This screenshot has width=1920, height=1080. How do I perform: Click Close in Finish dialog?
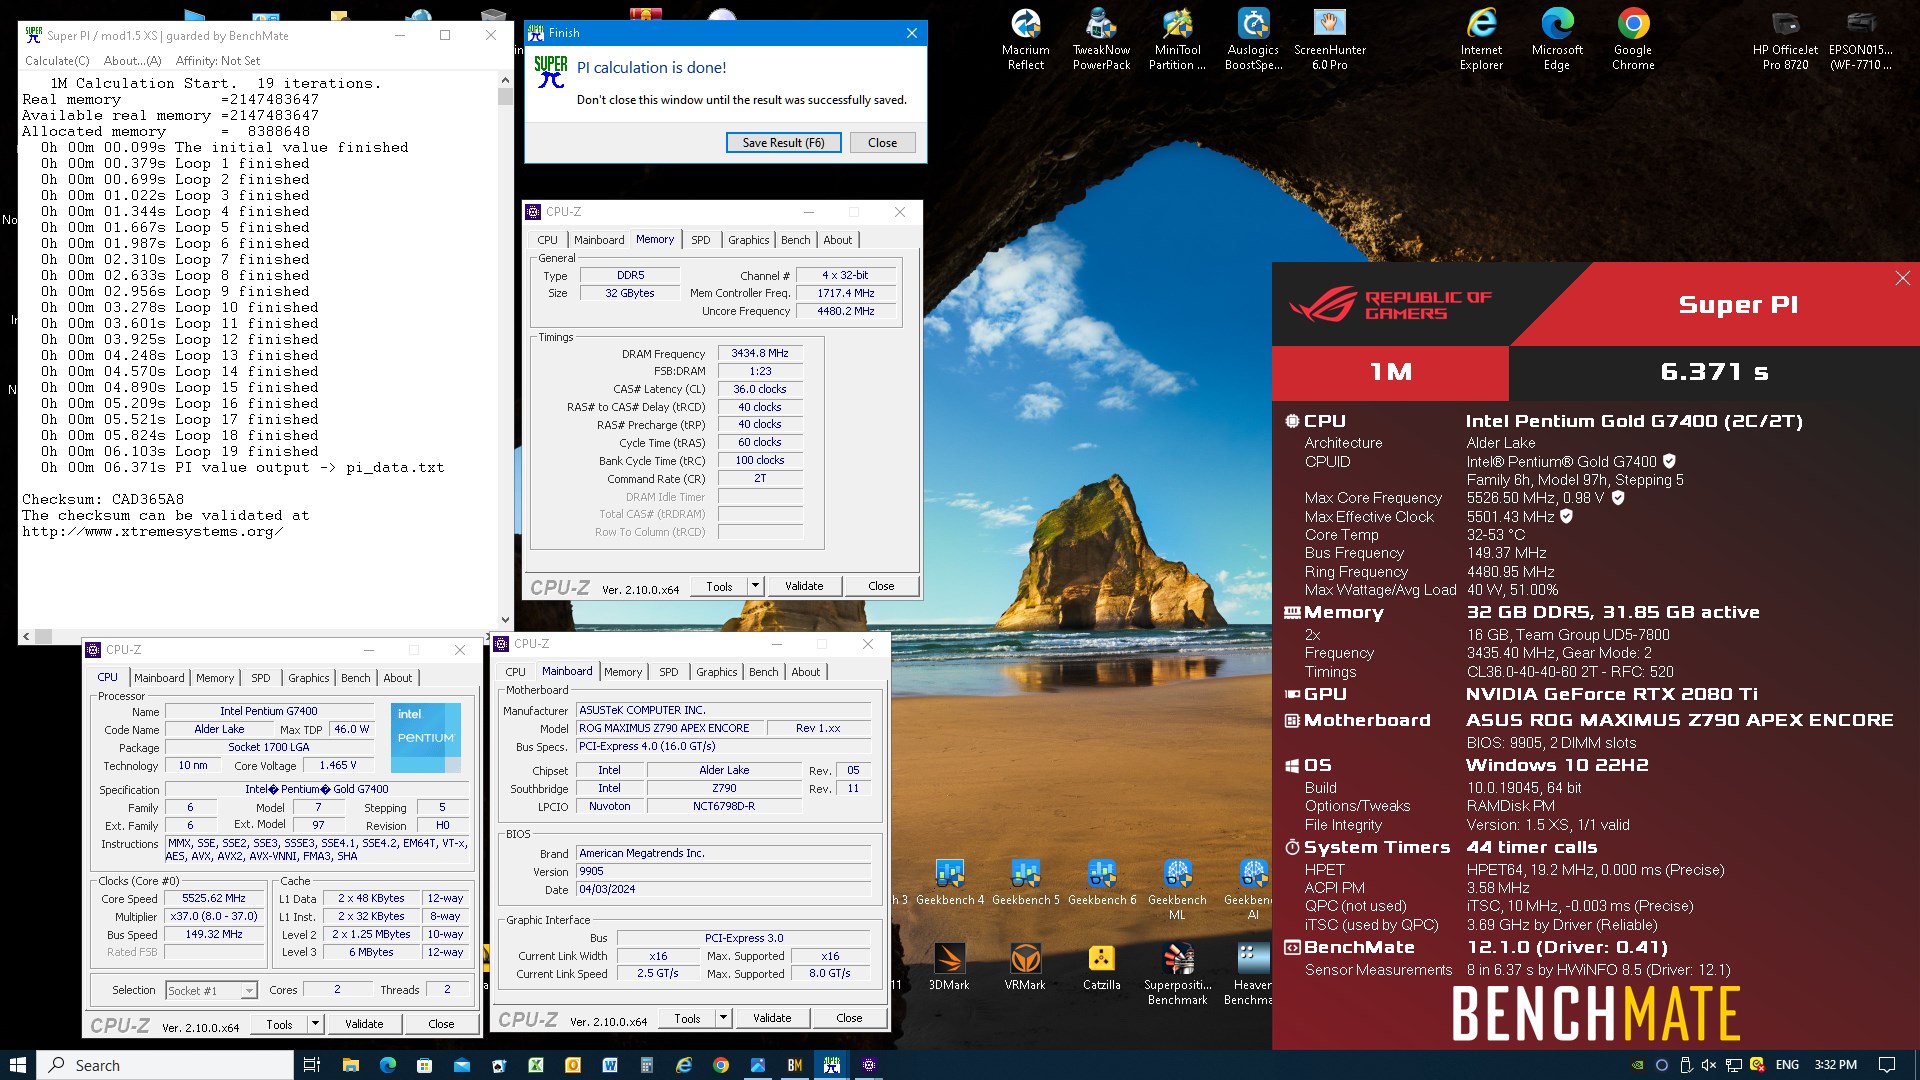(882, 143)
